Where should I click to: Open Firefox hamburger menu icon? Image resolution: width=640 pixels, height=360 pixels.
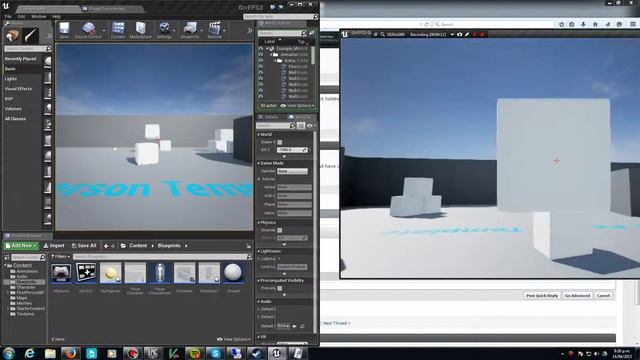[633, 24]
